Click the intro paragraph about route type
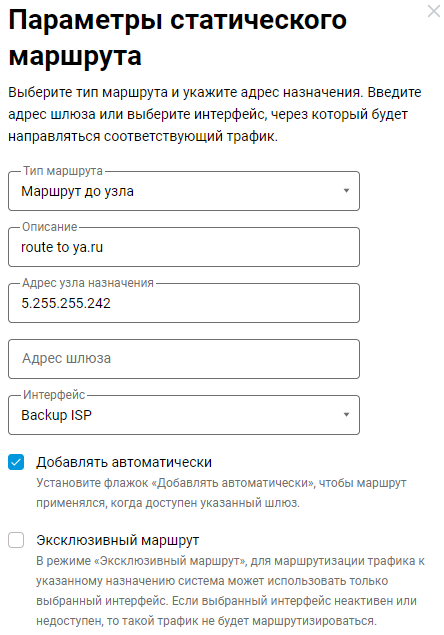Image resolution: width=444 pixels, height=635 pixels. pyautogui.click(x=215, y=115)
